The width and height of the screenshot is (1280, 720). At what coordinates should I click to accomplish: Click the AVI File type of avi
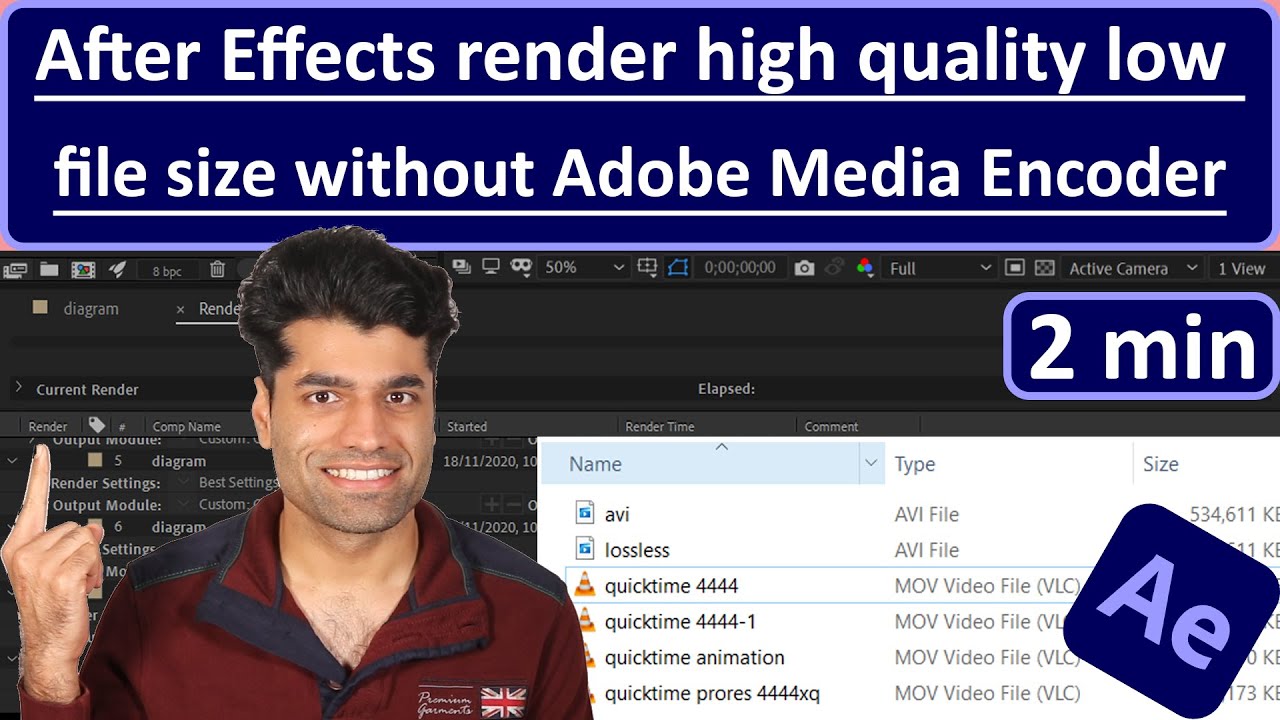pos(927,514)
